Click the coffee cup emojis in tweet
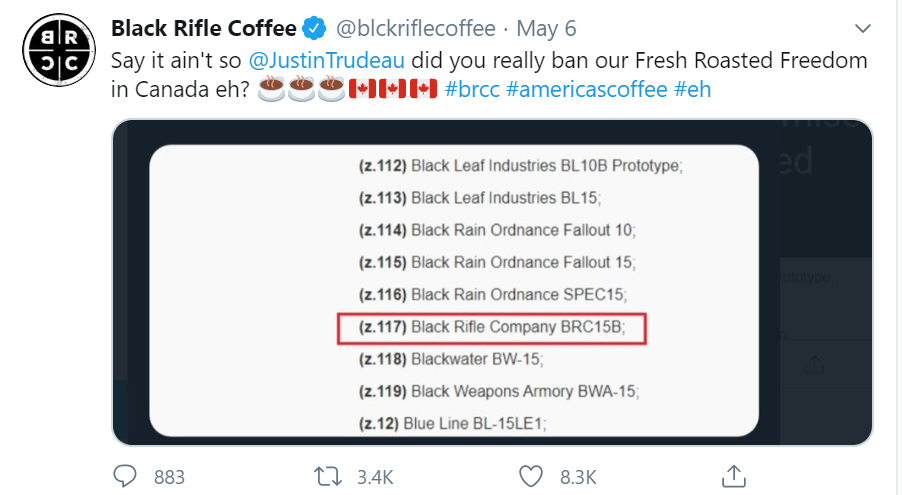 pyautogui.click(x=301, y=89)
